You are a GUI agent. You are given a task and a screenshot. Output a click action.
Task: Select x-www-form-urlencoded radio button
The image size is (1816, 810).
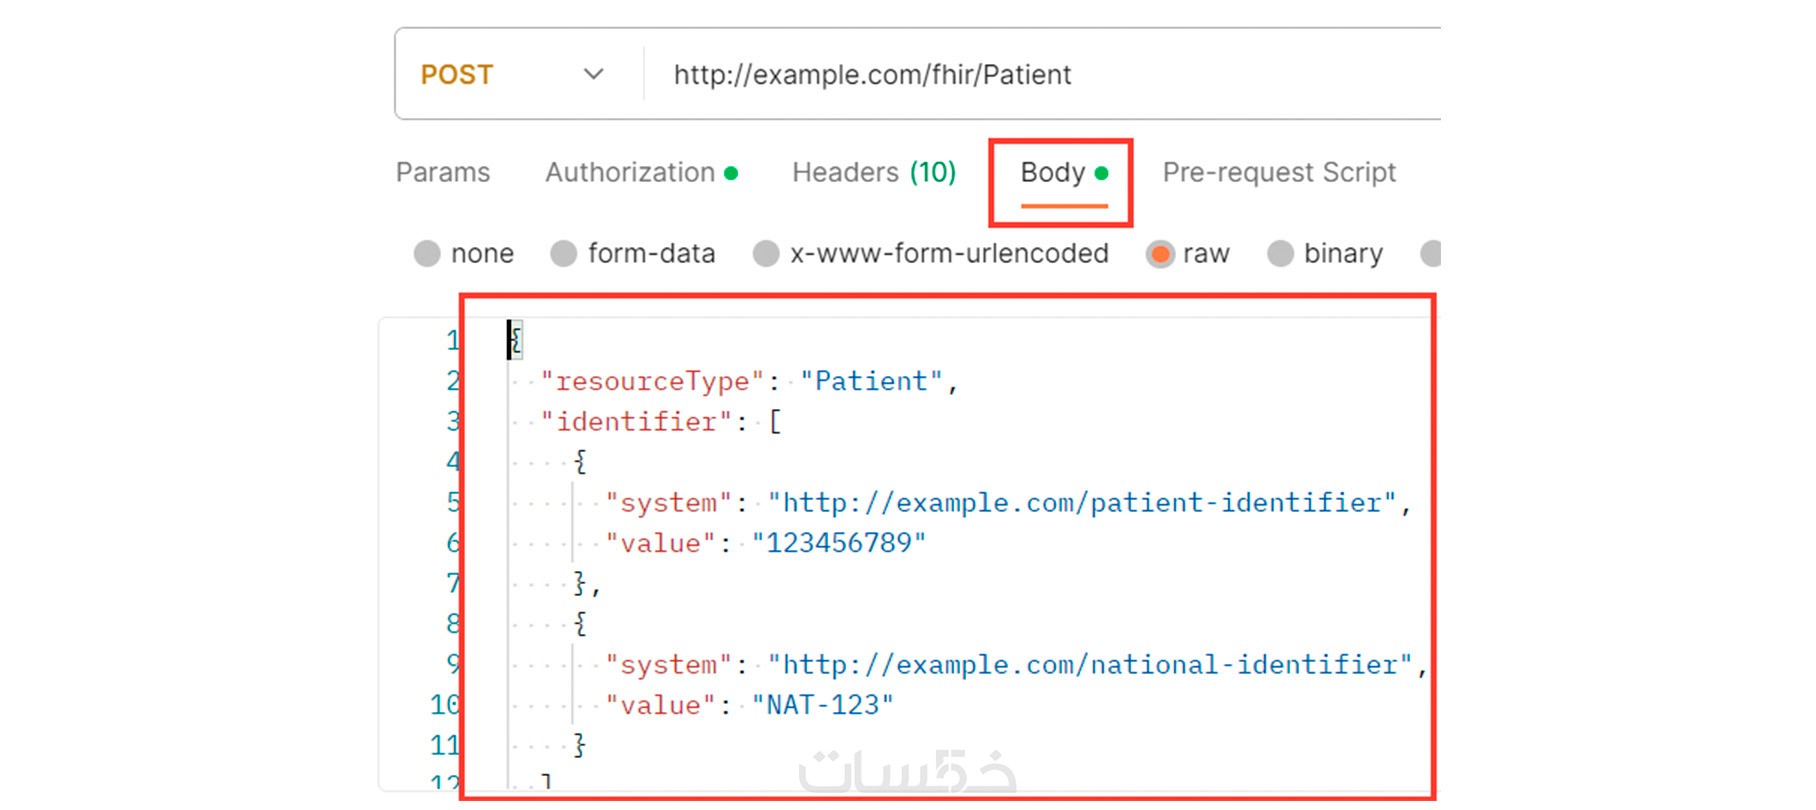[766, 254]
